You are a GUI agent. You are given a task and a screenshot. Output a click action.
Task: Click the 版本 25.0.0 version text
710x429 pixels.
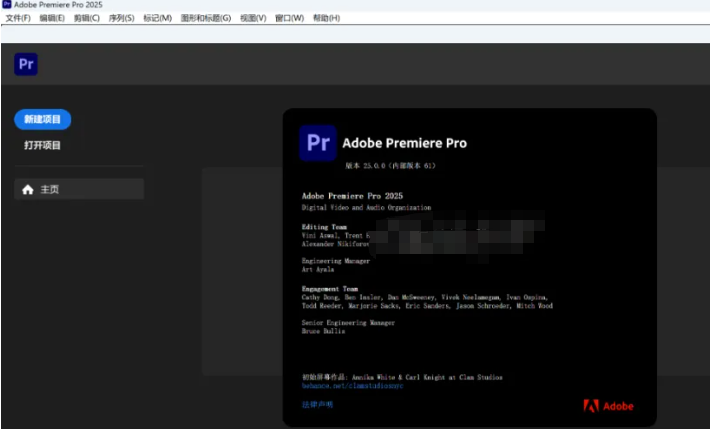(x=390, y=166)
